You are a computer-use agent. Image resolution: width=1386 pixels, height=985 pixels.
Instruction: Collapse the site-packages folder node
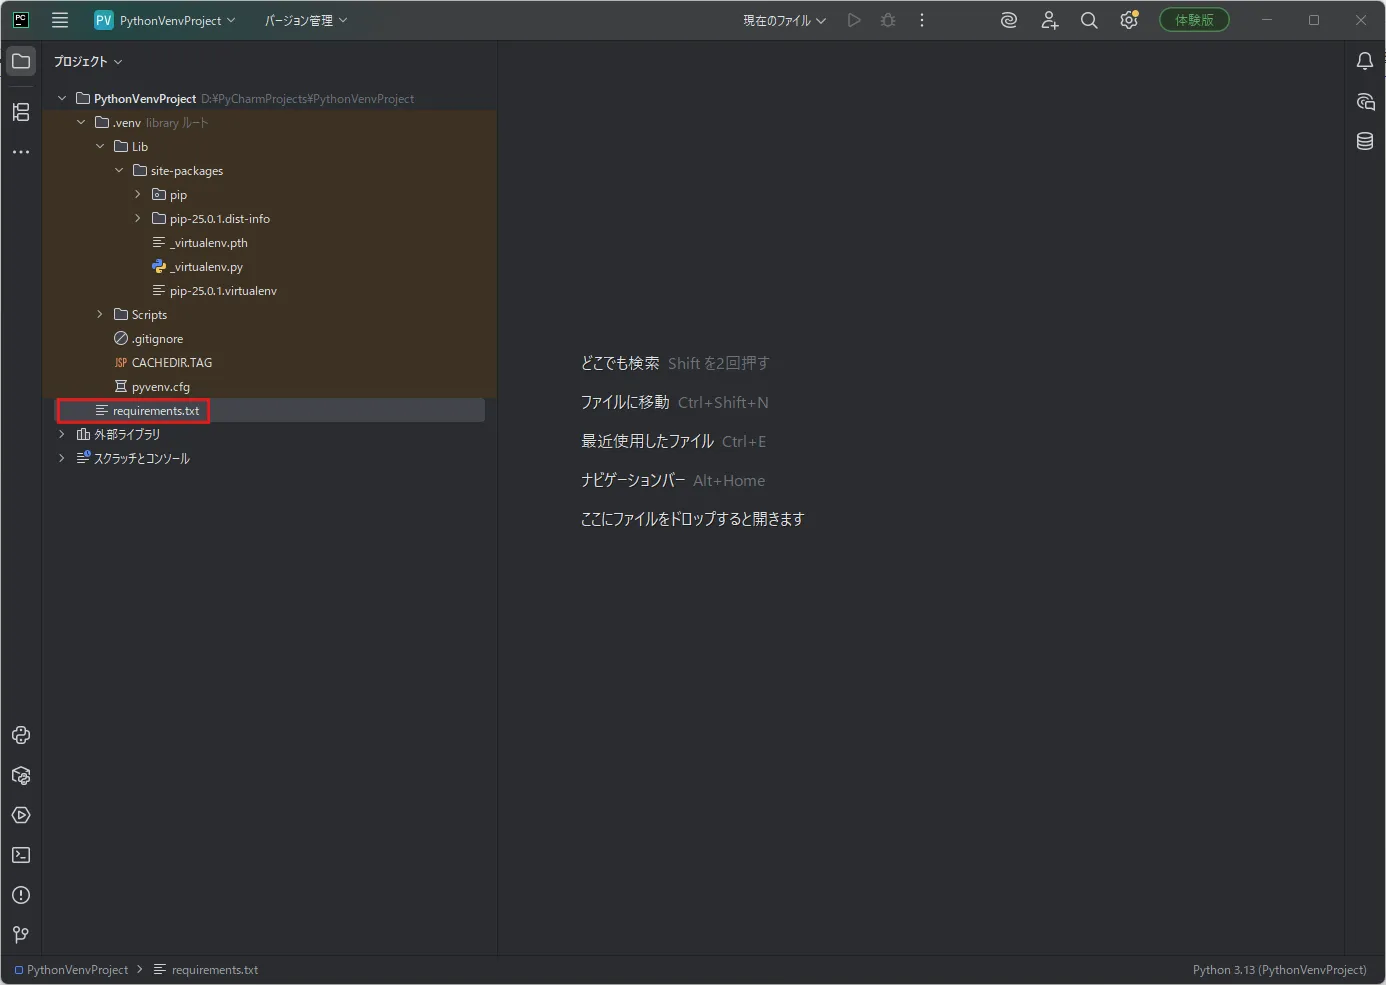pos(119,170)
